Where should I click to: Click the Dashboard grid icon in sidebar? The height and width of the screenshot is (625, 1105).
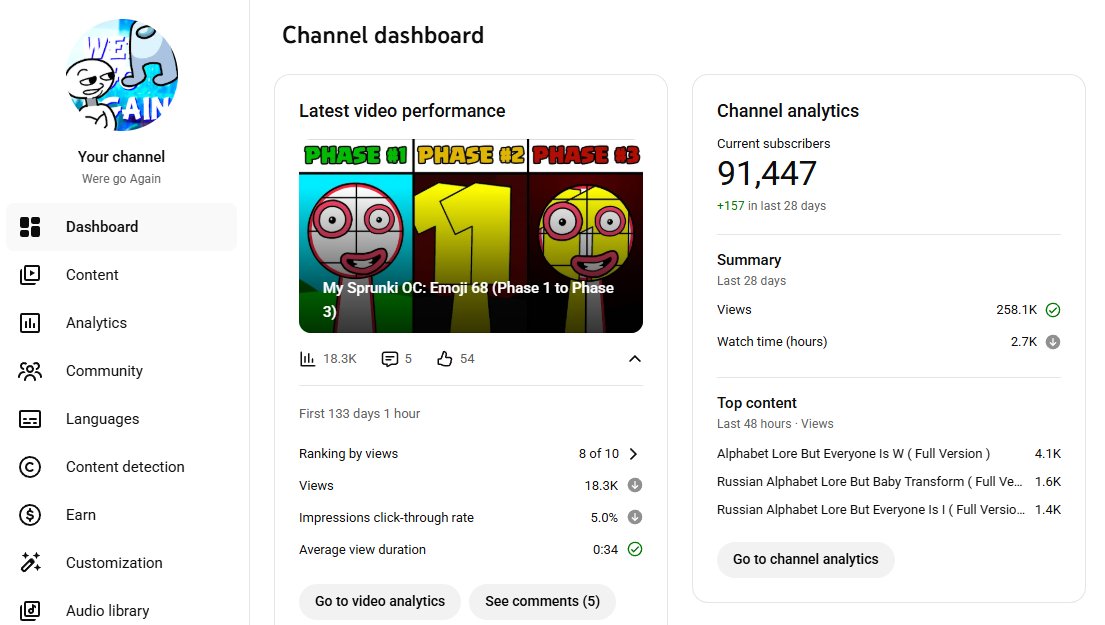pos(30,227)
